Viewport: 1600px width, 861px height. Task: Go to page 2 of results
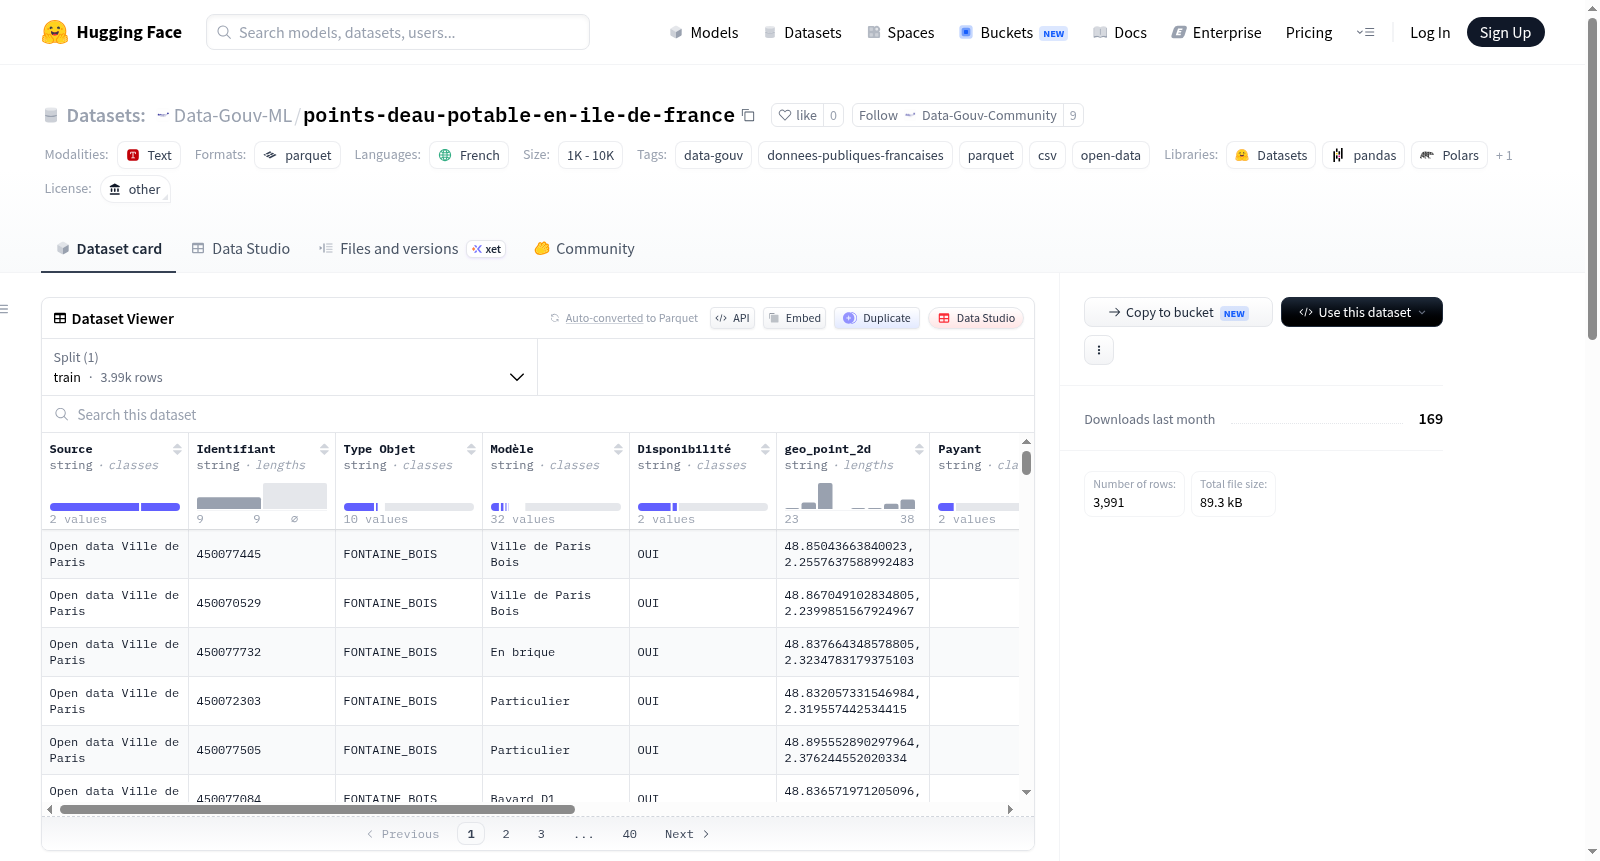(506, 834)
